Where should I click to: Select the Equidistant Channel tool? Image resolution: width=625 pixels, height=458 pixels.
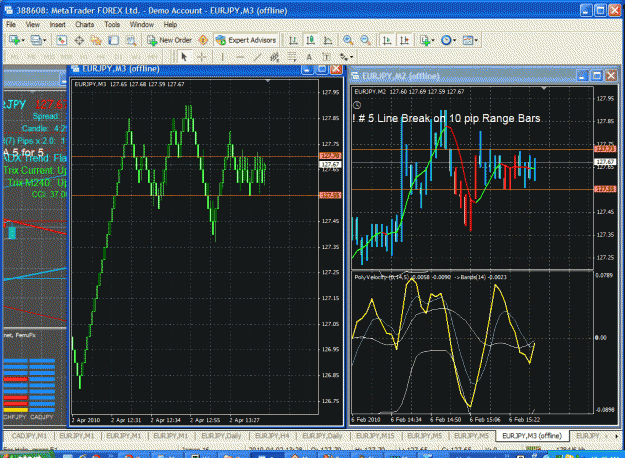275,57
